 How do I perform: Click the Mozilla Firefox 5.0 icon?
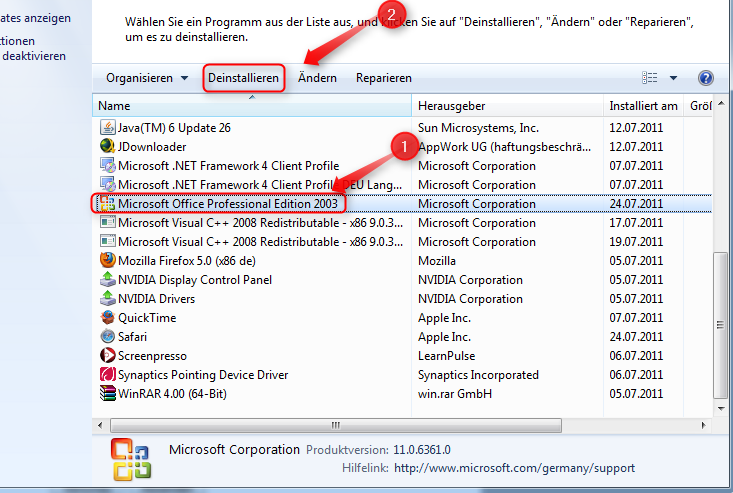[x=108, y=261]
